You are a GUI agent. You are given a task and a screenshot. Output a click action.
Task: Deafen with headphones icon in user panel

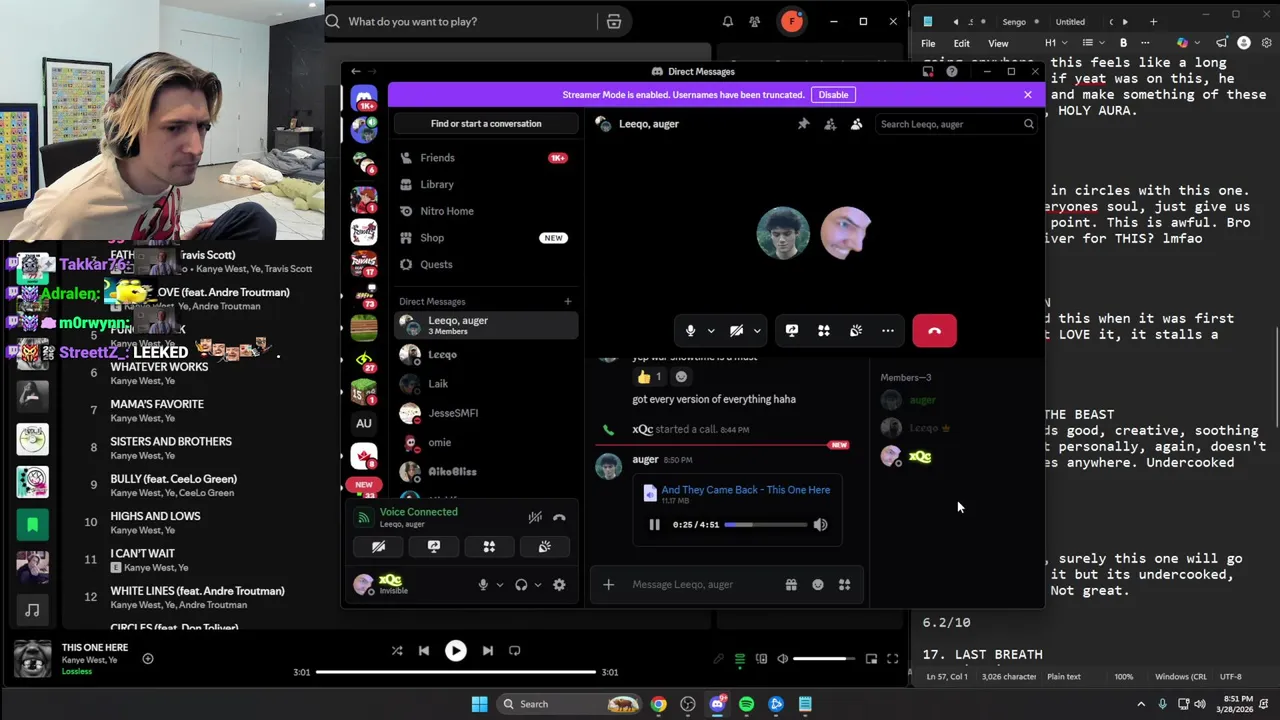point(521,585)
